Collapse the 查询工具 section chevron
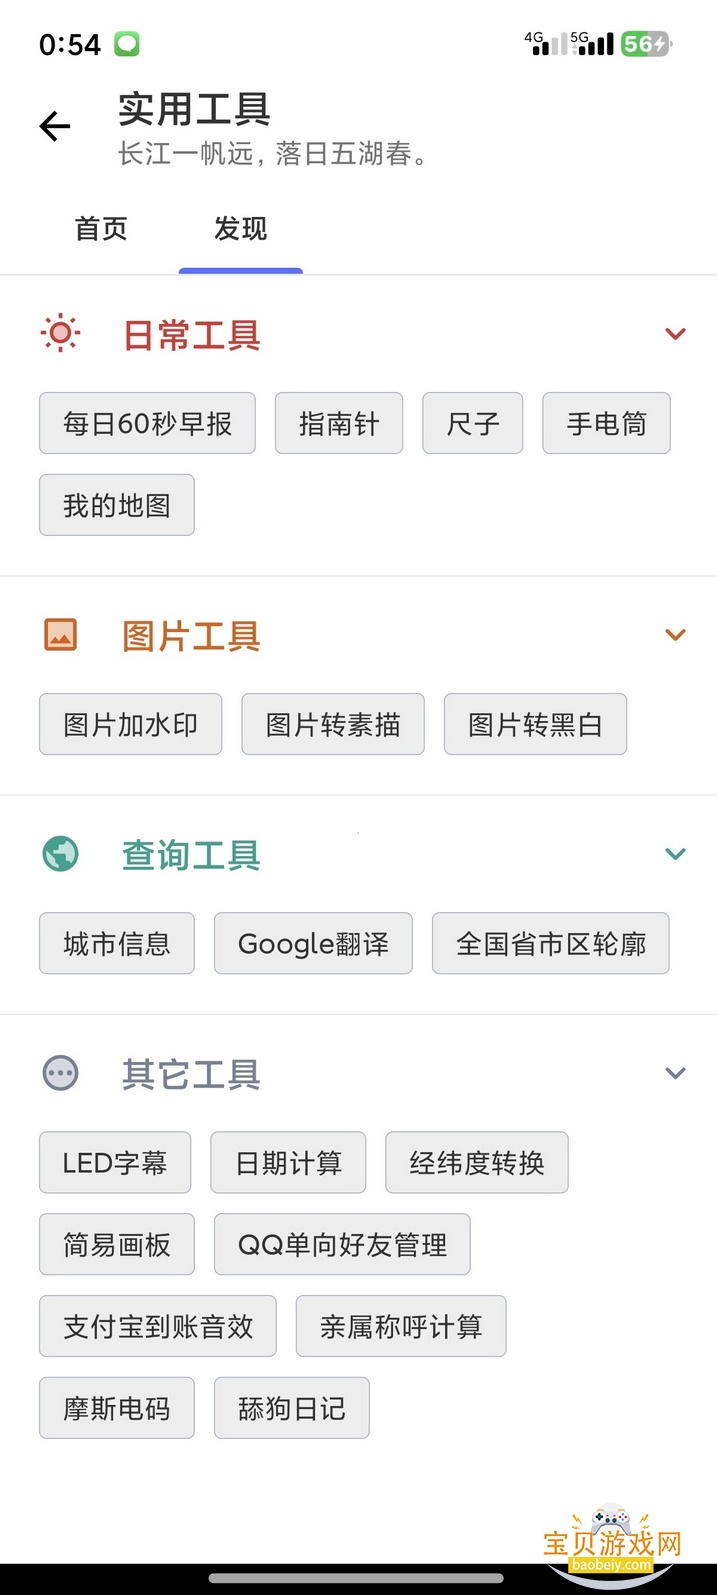This screenshot has height=1595, width=717. pyautogui.click(x=676, y=854)
